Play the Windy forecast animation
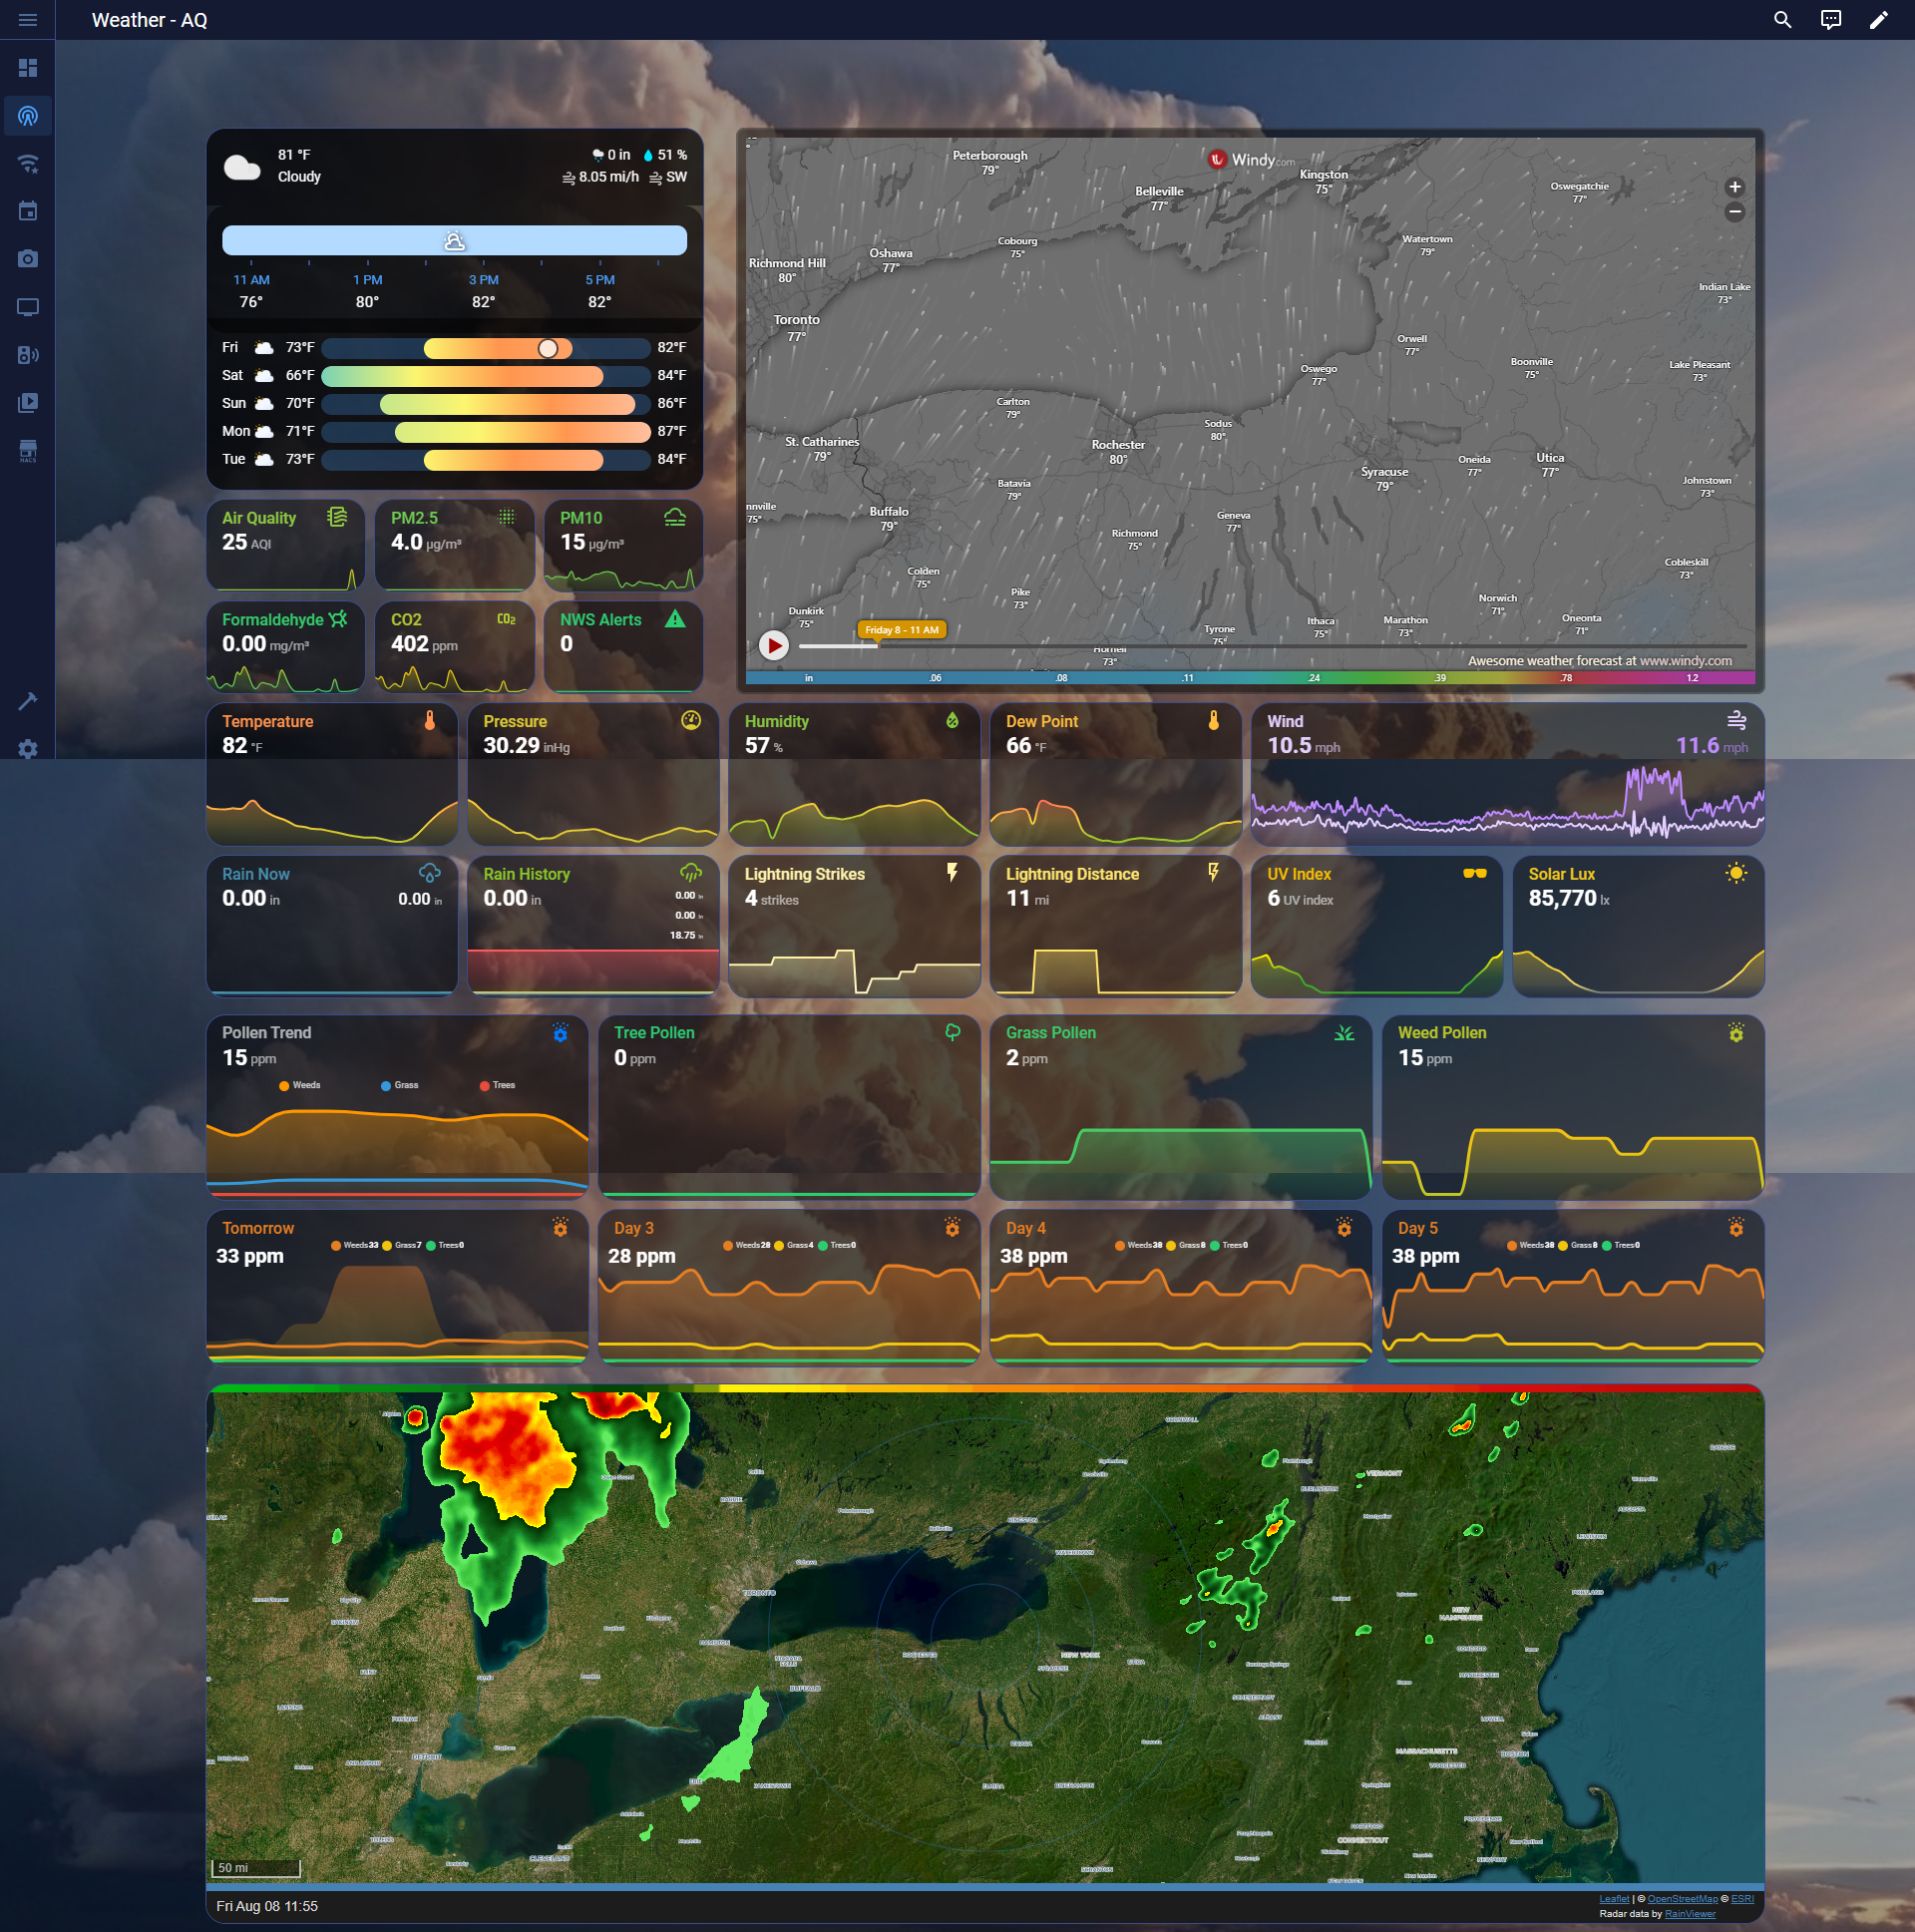 click(x=774, y=646)
